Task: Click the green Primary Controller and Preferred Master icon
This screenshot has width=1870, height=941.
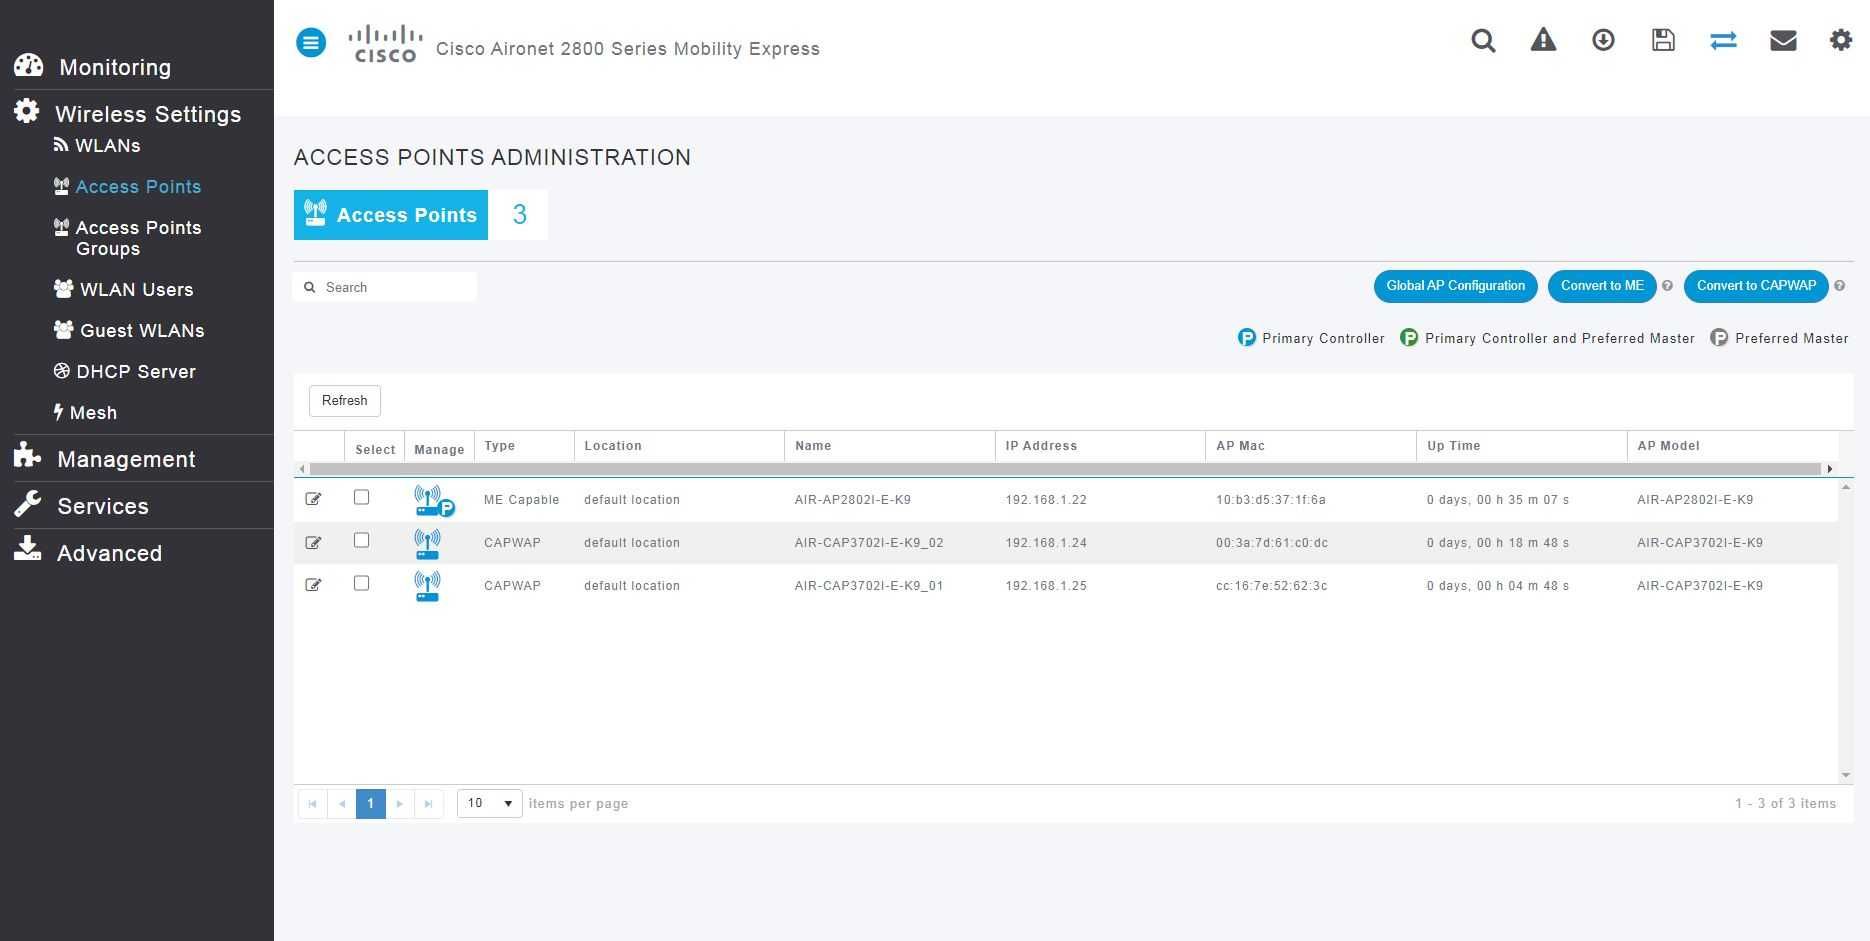Action: click(x=1409, y=338)
